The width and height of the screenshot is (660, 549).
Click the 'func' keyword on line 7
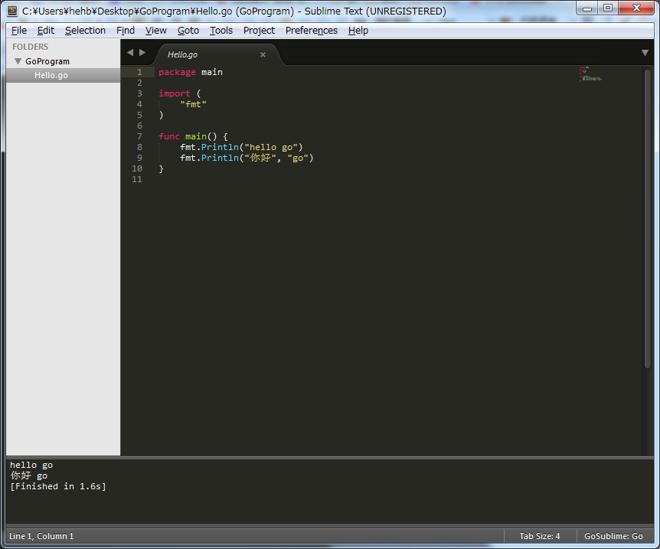click(169, 136)
